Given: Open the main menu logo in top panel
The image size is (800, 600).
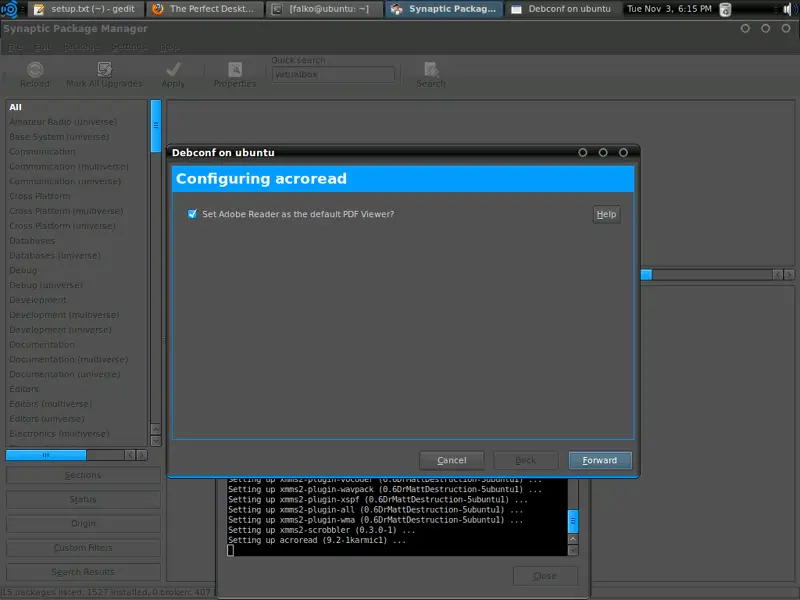Looking at the screenshot, I should (x=10, y=9).
